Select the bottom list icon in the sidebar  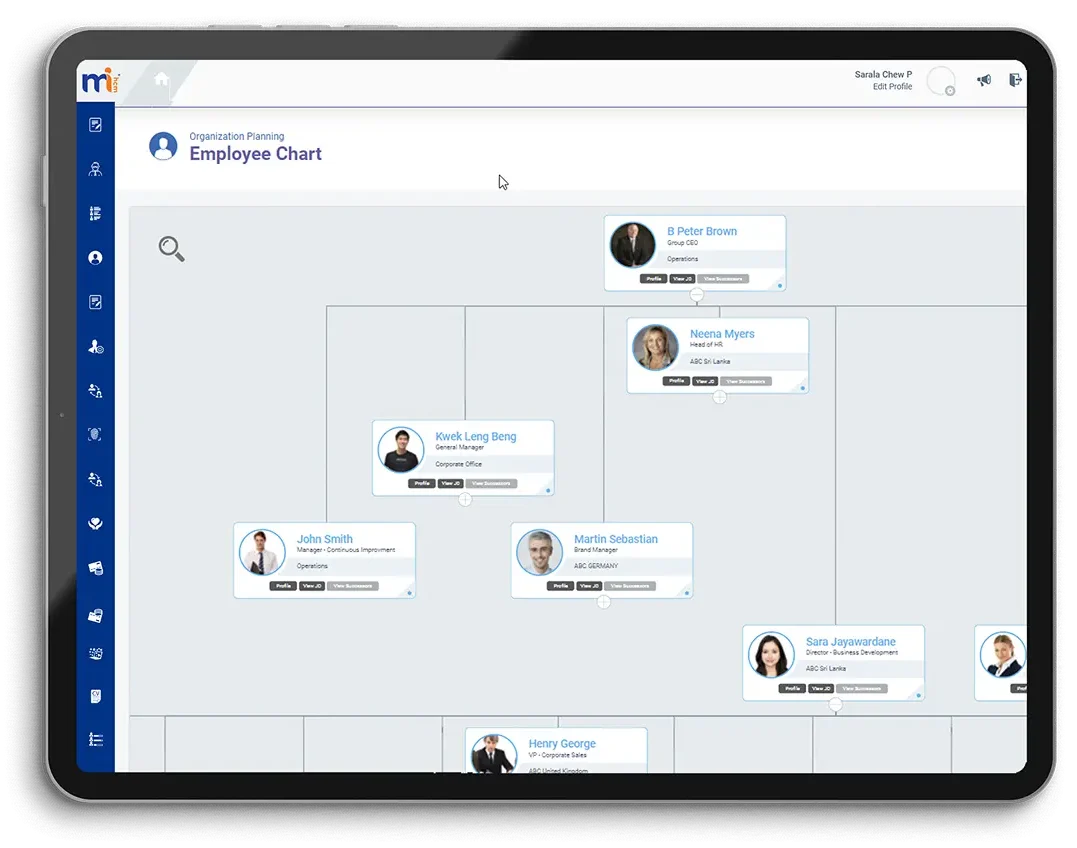95,738
